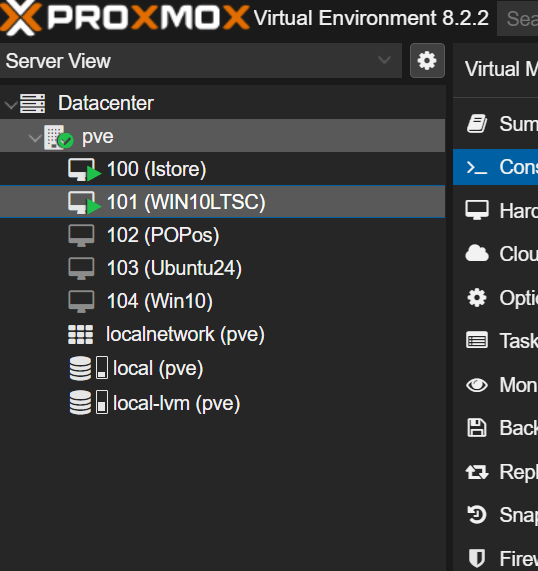Open the Server View dropdown
This screenshot has height=571, width=538.
tap(201, 60)
